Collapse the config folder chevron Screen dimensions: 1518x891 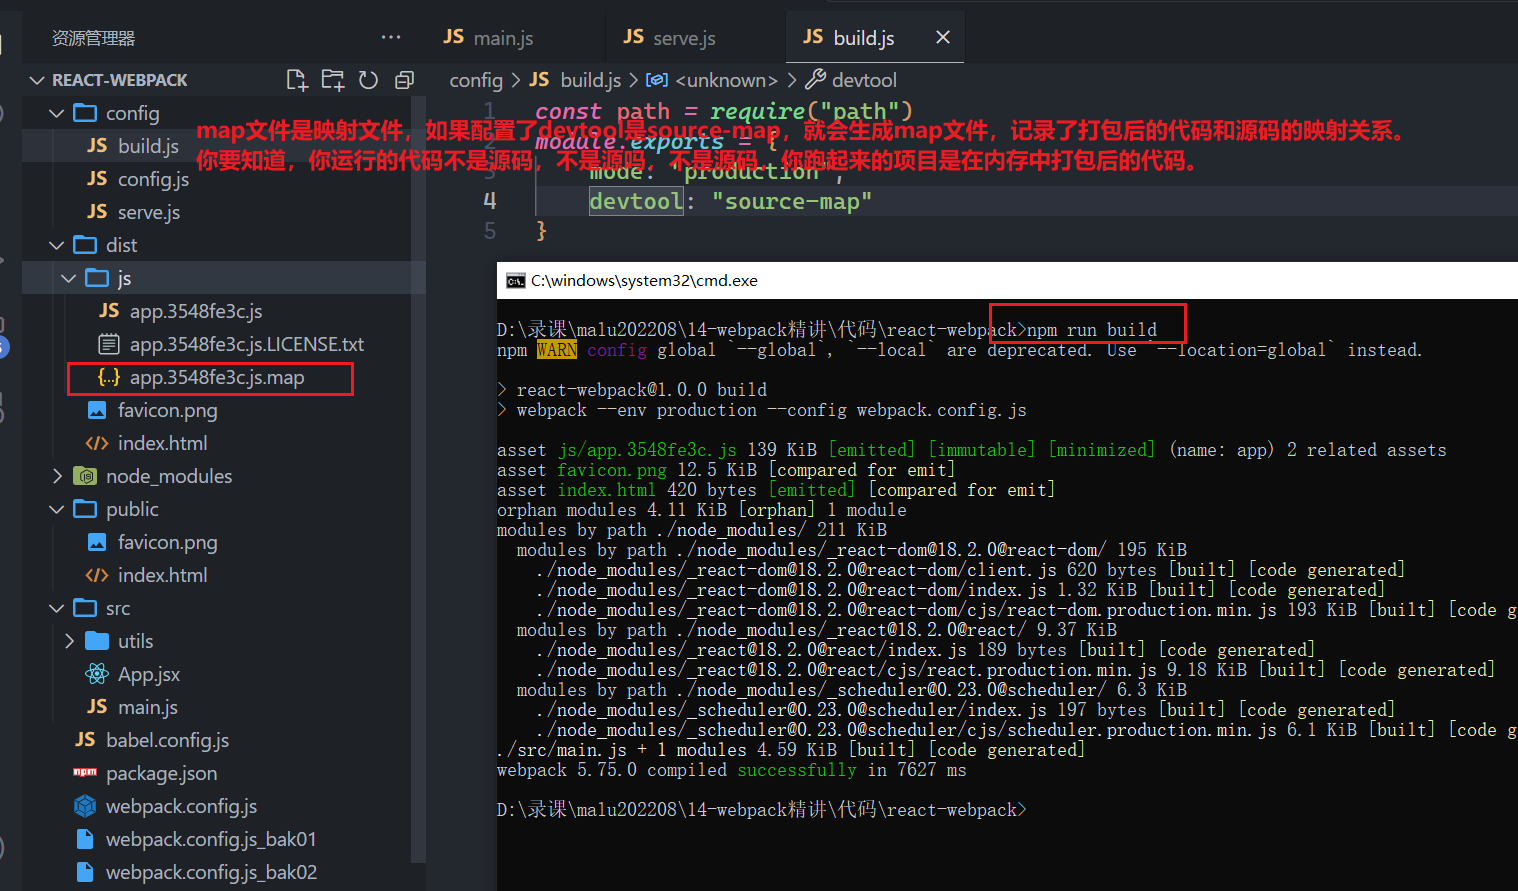[57, 113]
